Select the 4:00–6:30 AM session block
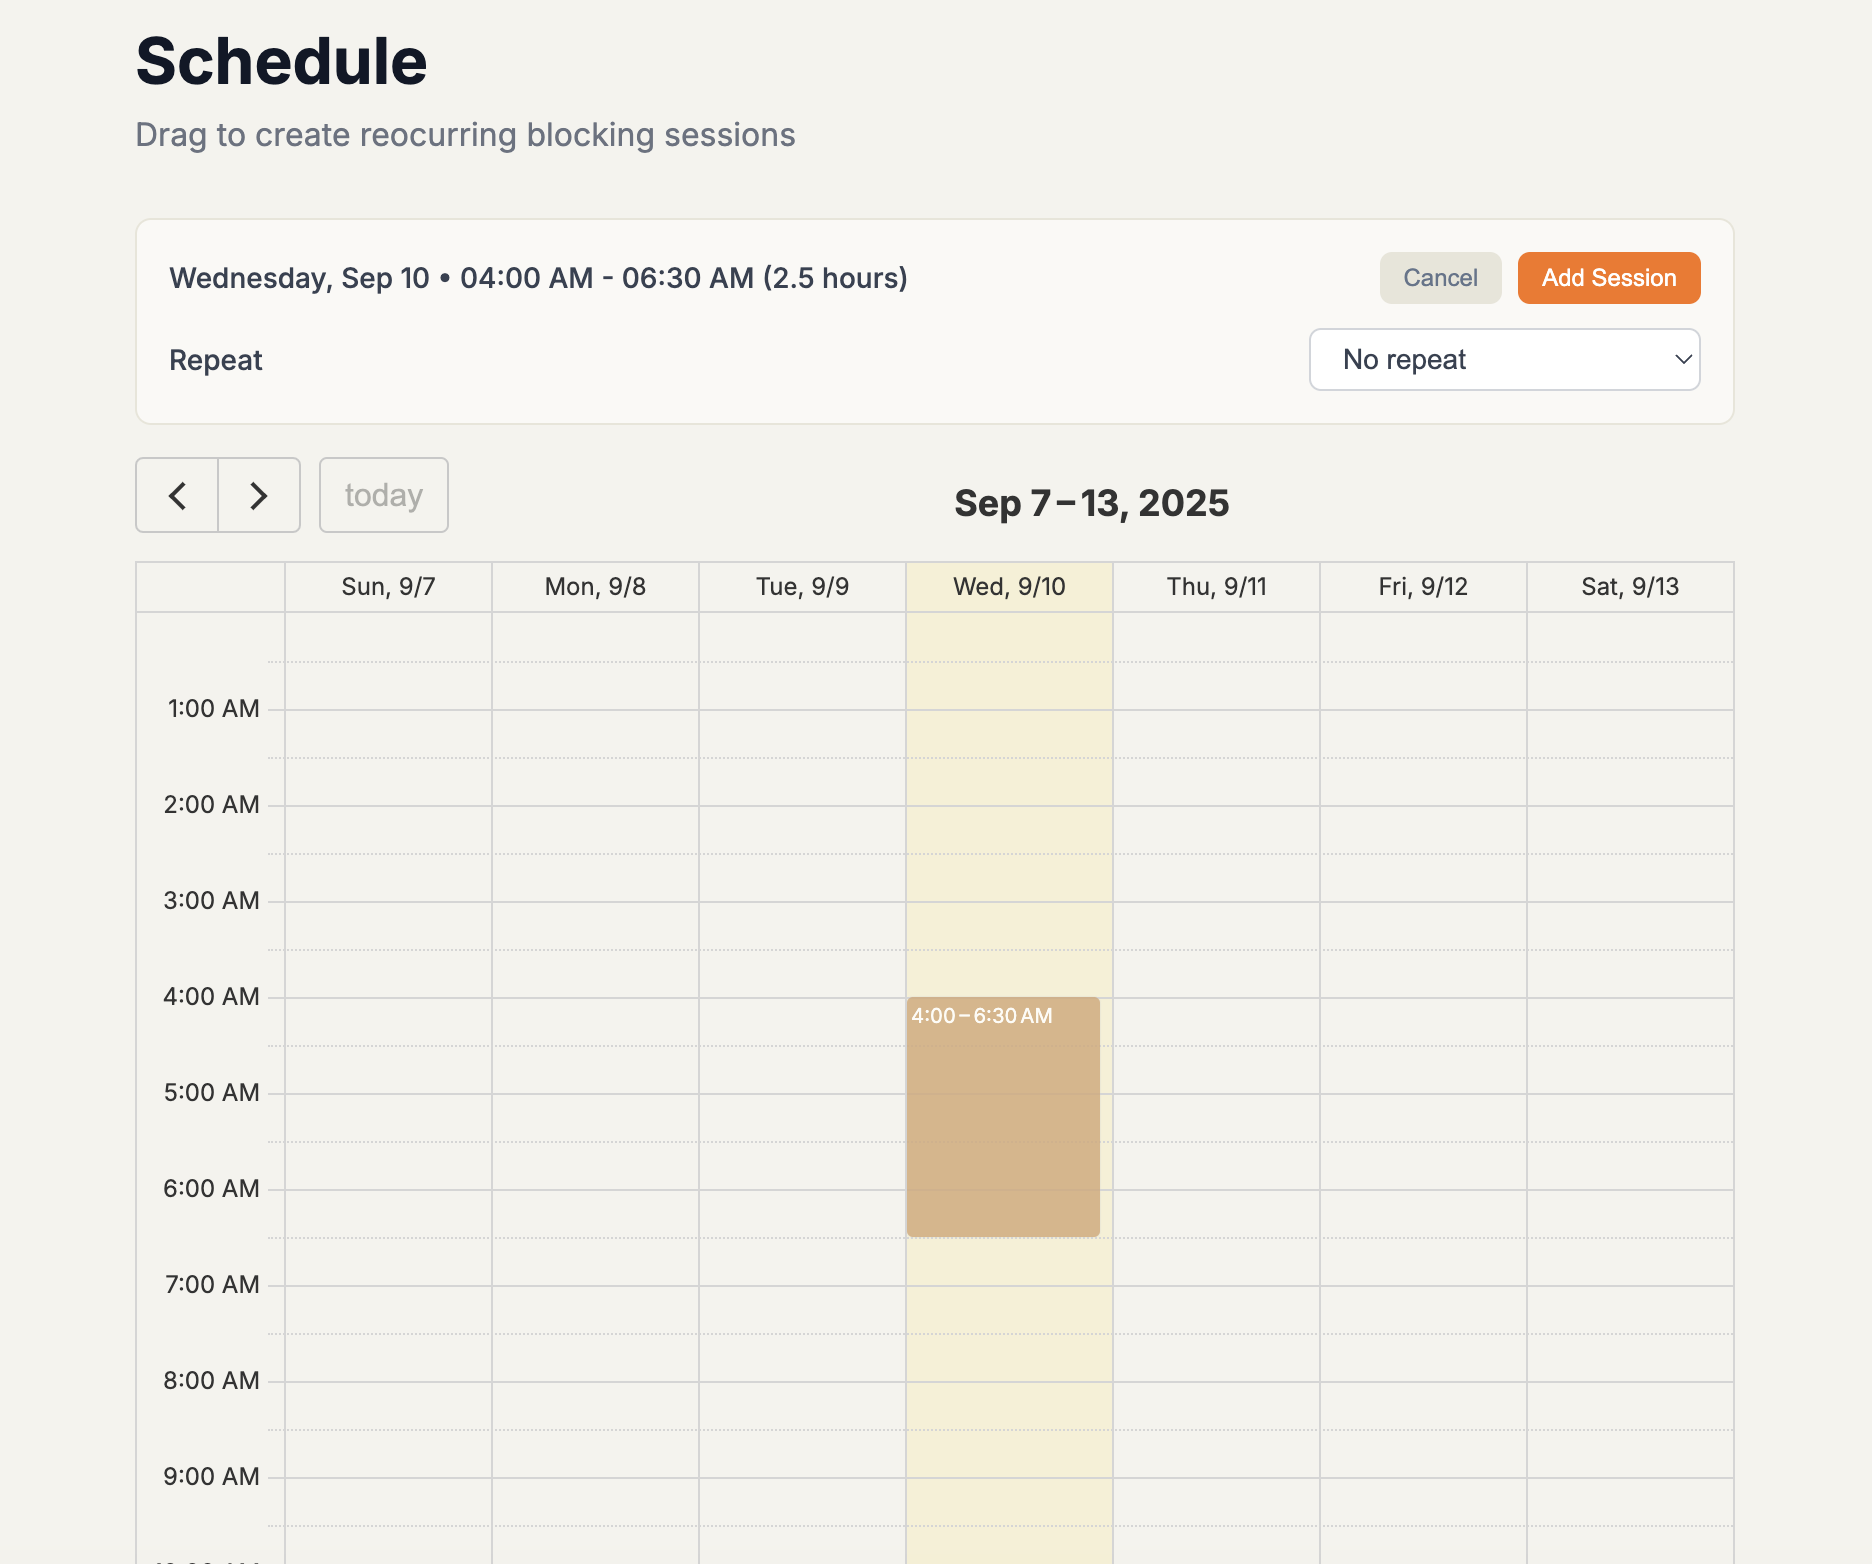 point(1002,1115)
